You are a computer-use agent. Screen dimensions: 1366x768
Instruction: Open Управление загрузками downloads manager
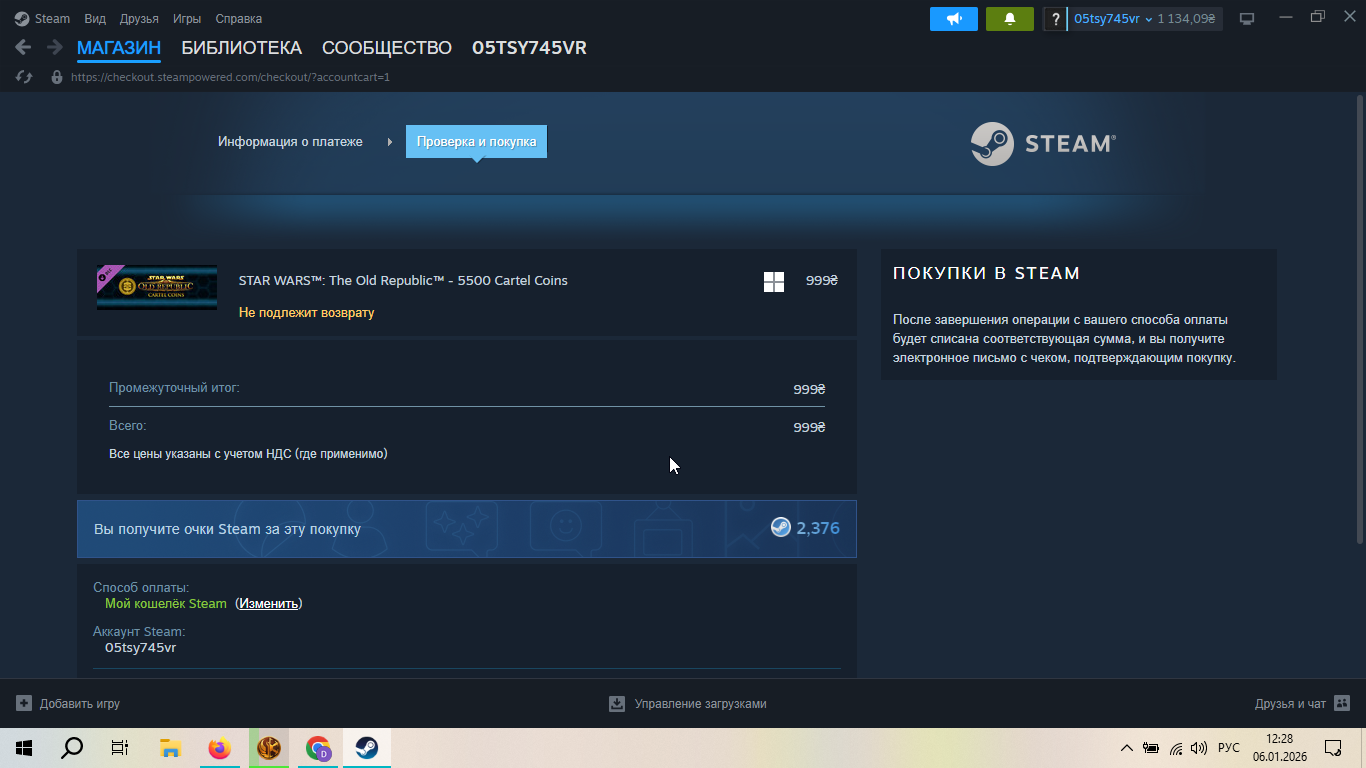click(x=688, y=704)
